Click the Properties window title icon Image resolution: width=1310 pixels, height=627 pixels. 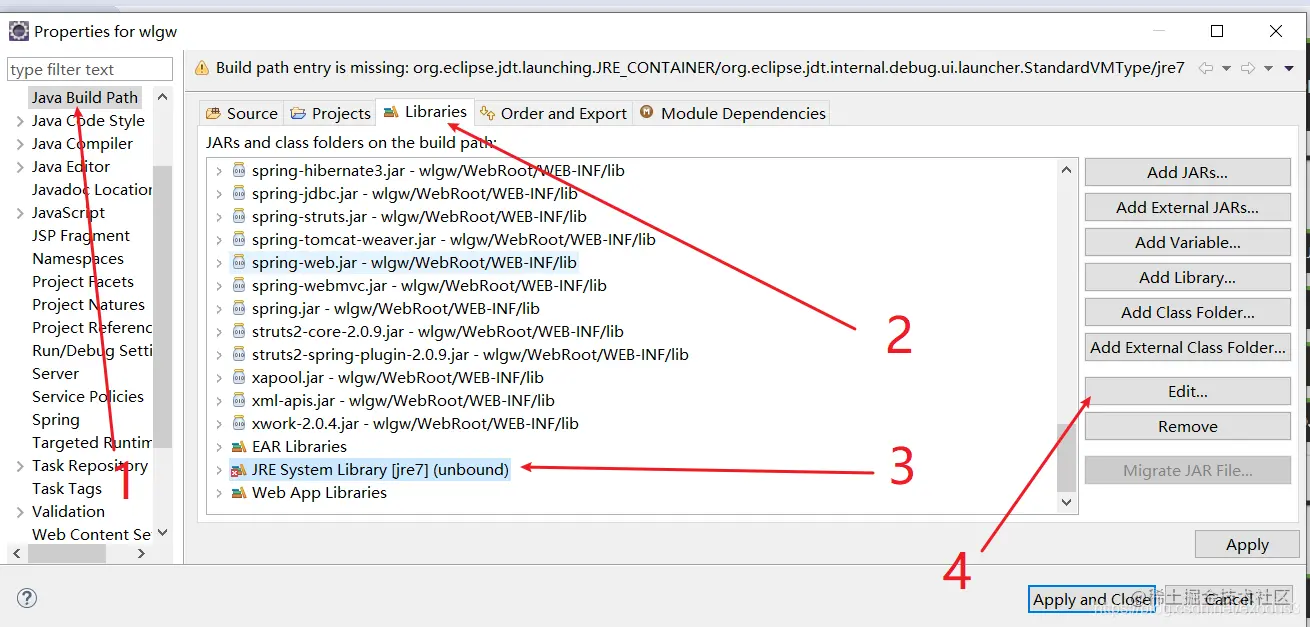(x=18, y=31)
